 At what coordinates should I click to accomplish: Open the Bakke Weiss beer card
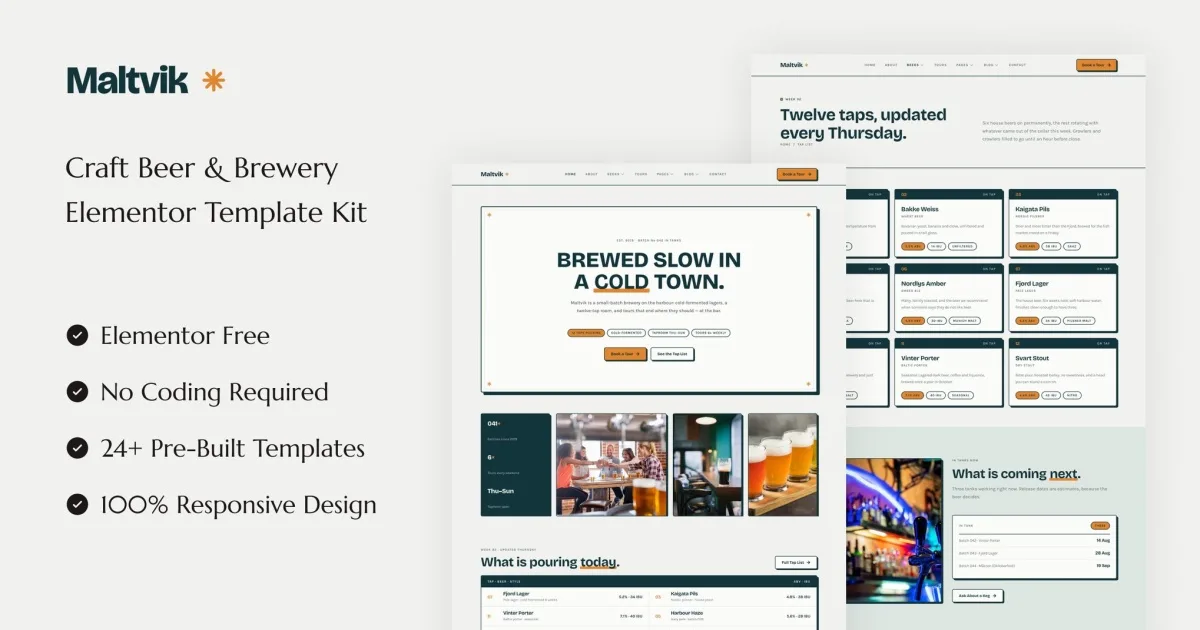point(947,223)
